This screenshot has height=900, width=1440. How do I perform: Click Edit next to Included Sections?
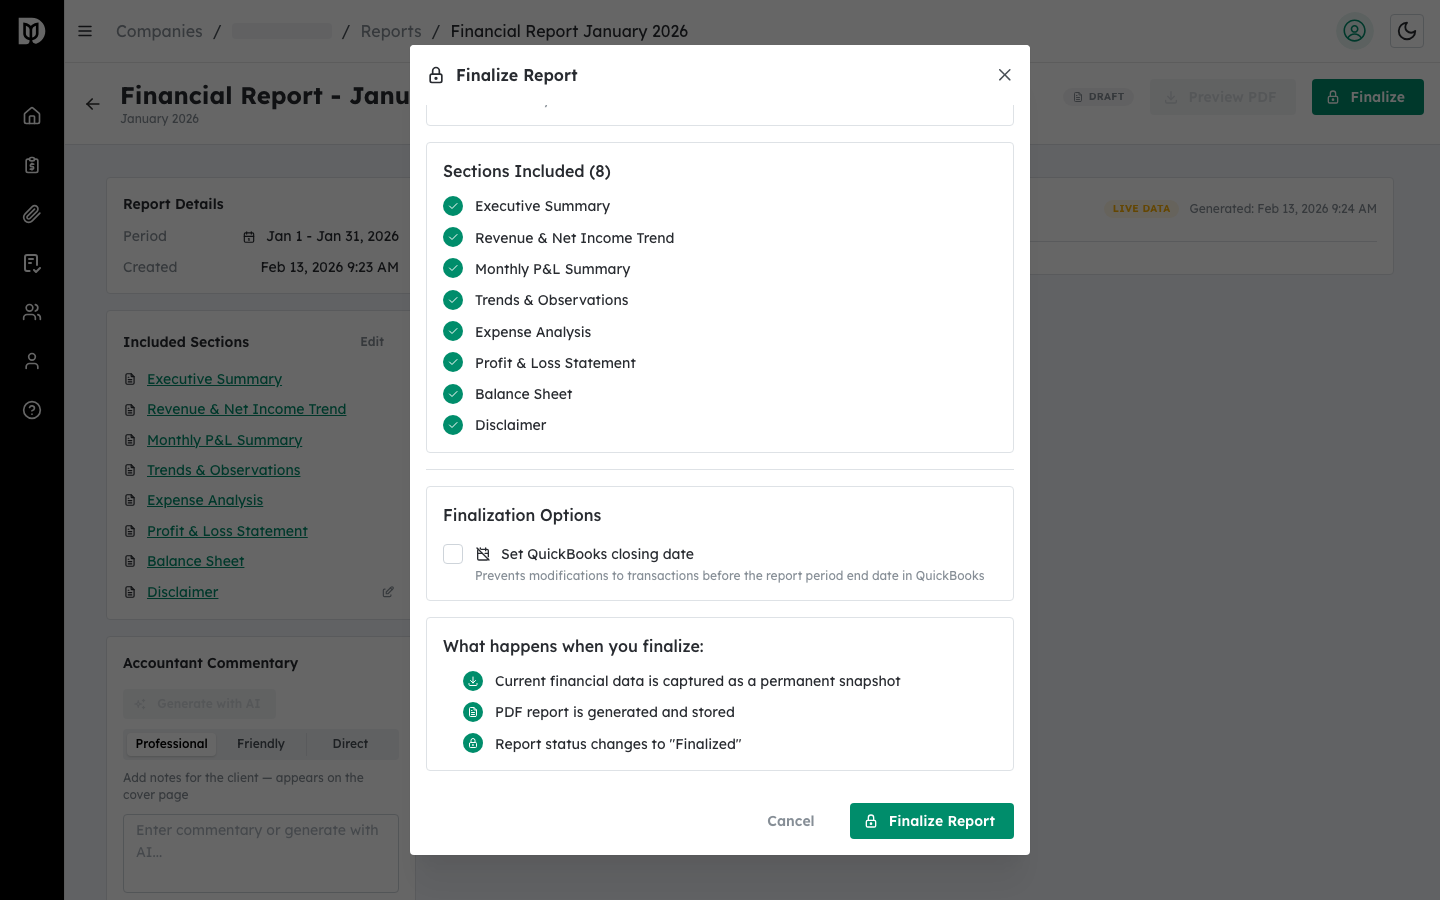pos(371,341)
